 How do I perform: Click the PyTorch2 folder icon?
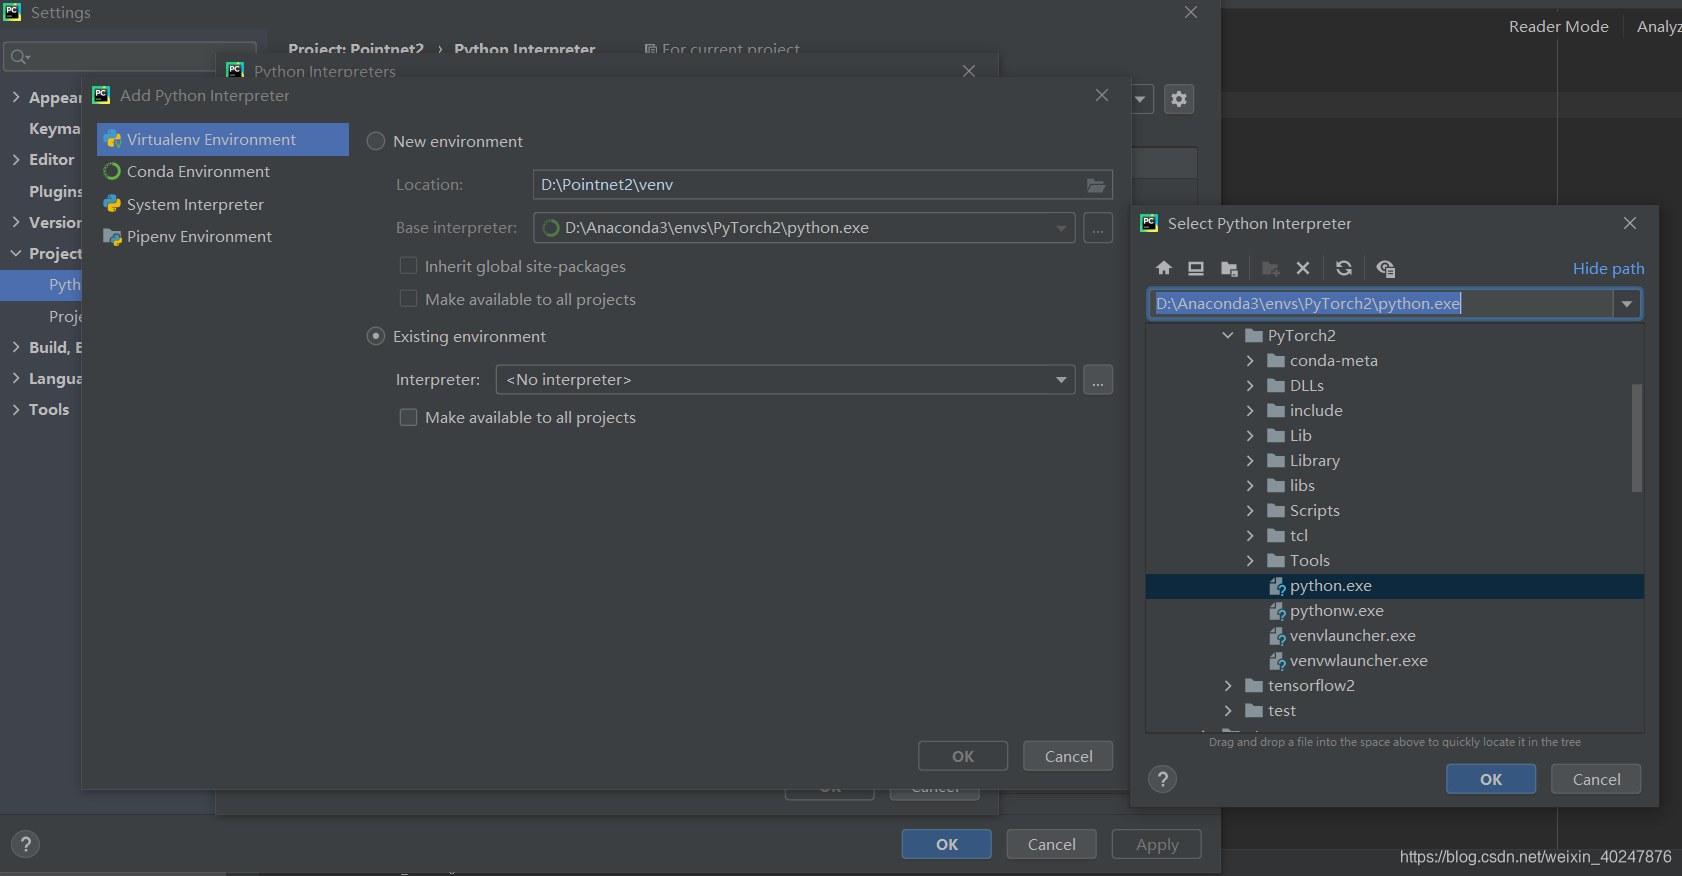[1254, 336]
